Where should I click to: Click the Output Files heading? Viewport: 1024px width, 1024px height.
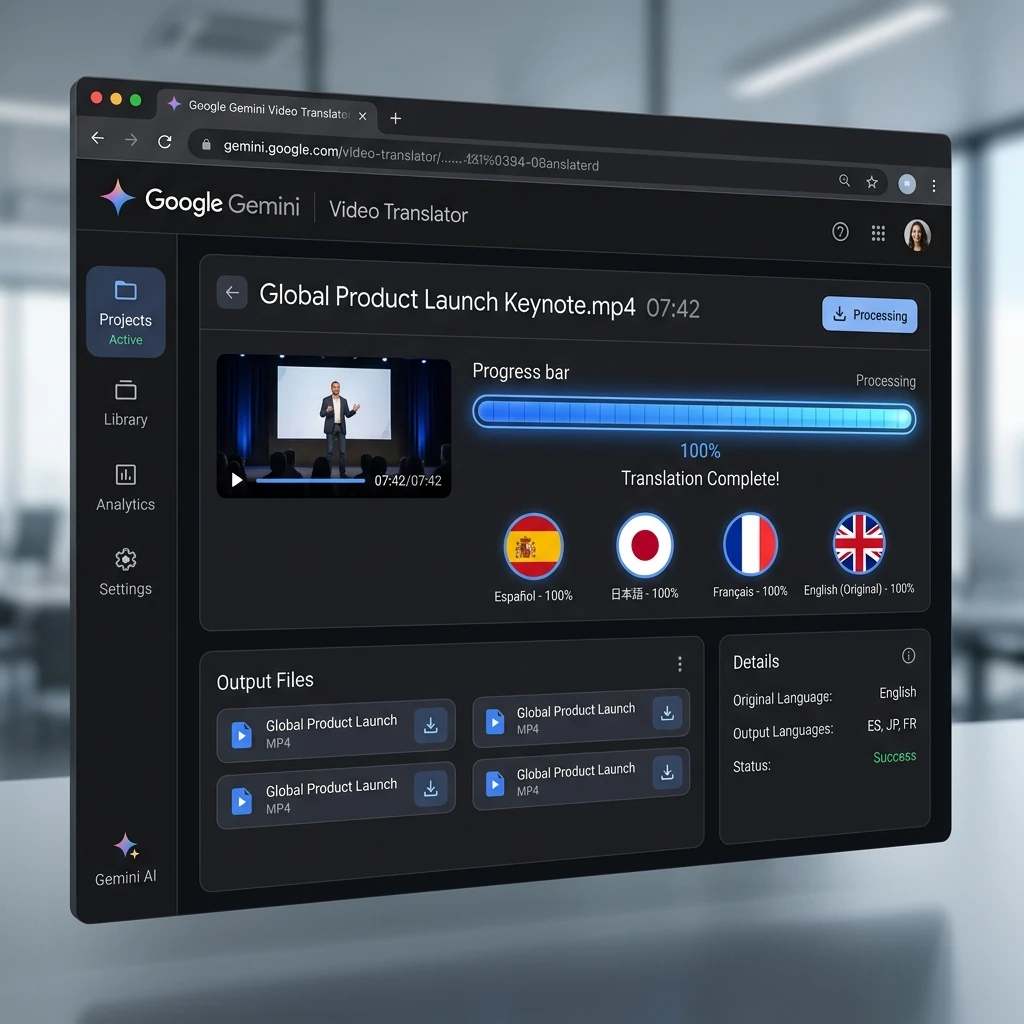tap(265, 681)
